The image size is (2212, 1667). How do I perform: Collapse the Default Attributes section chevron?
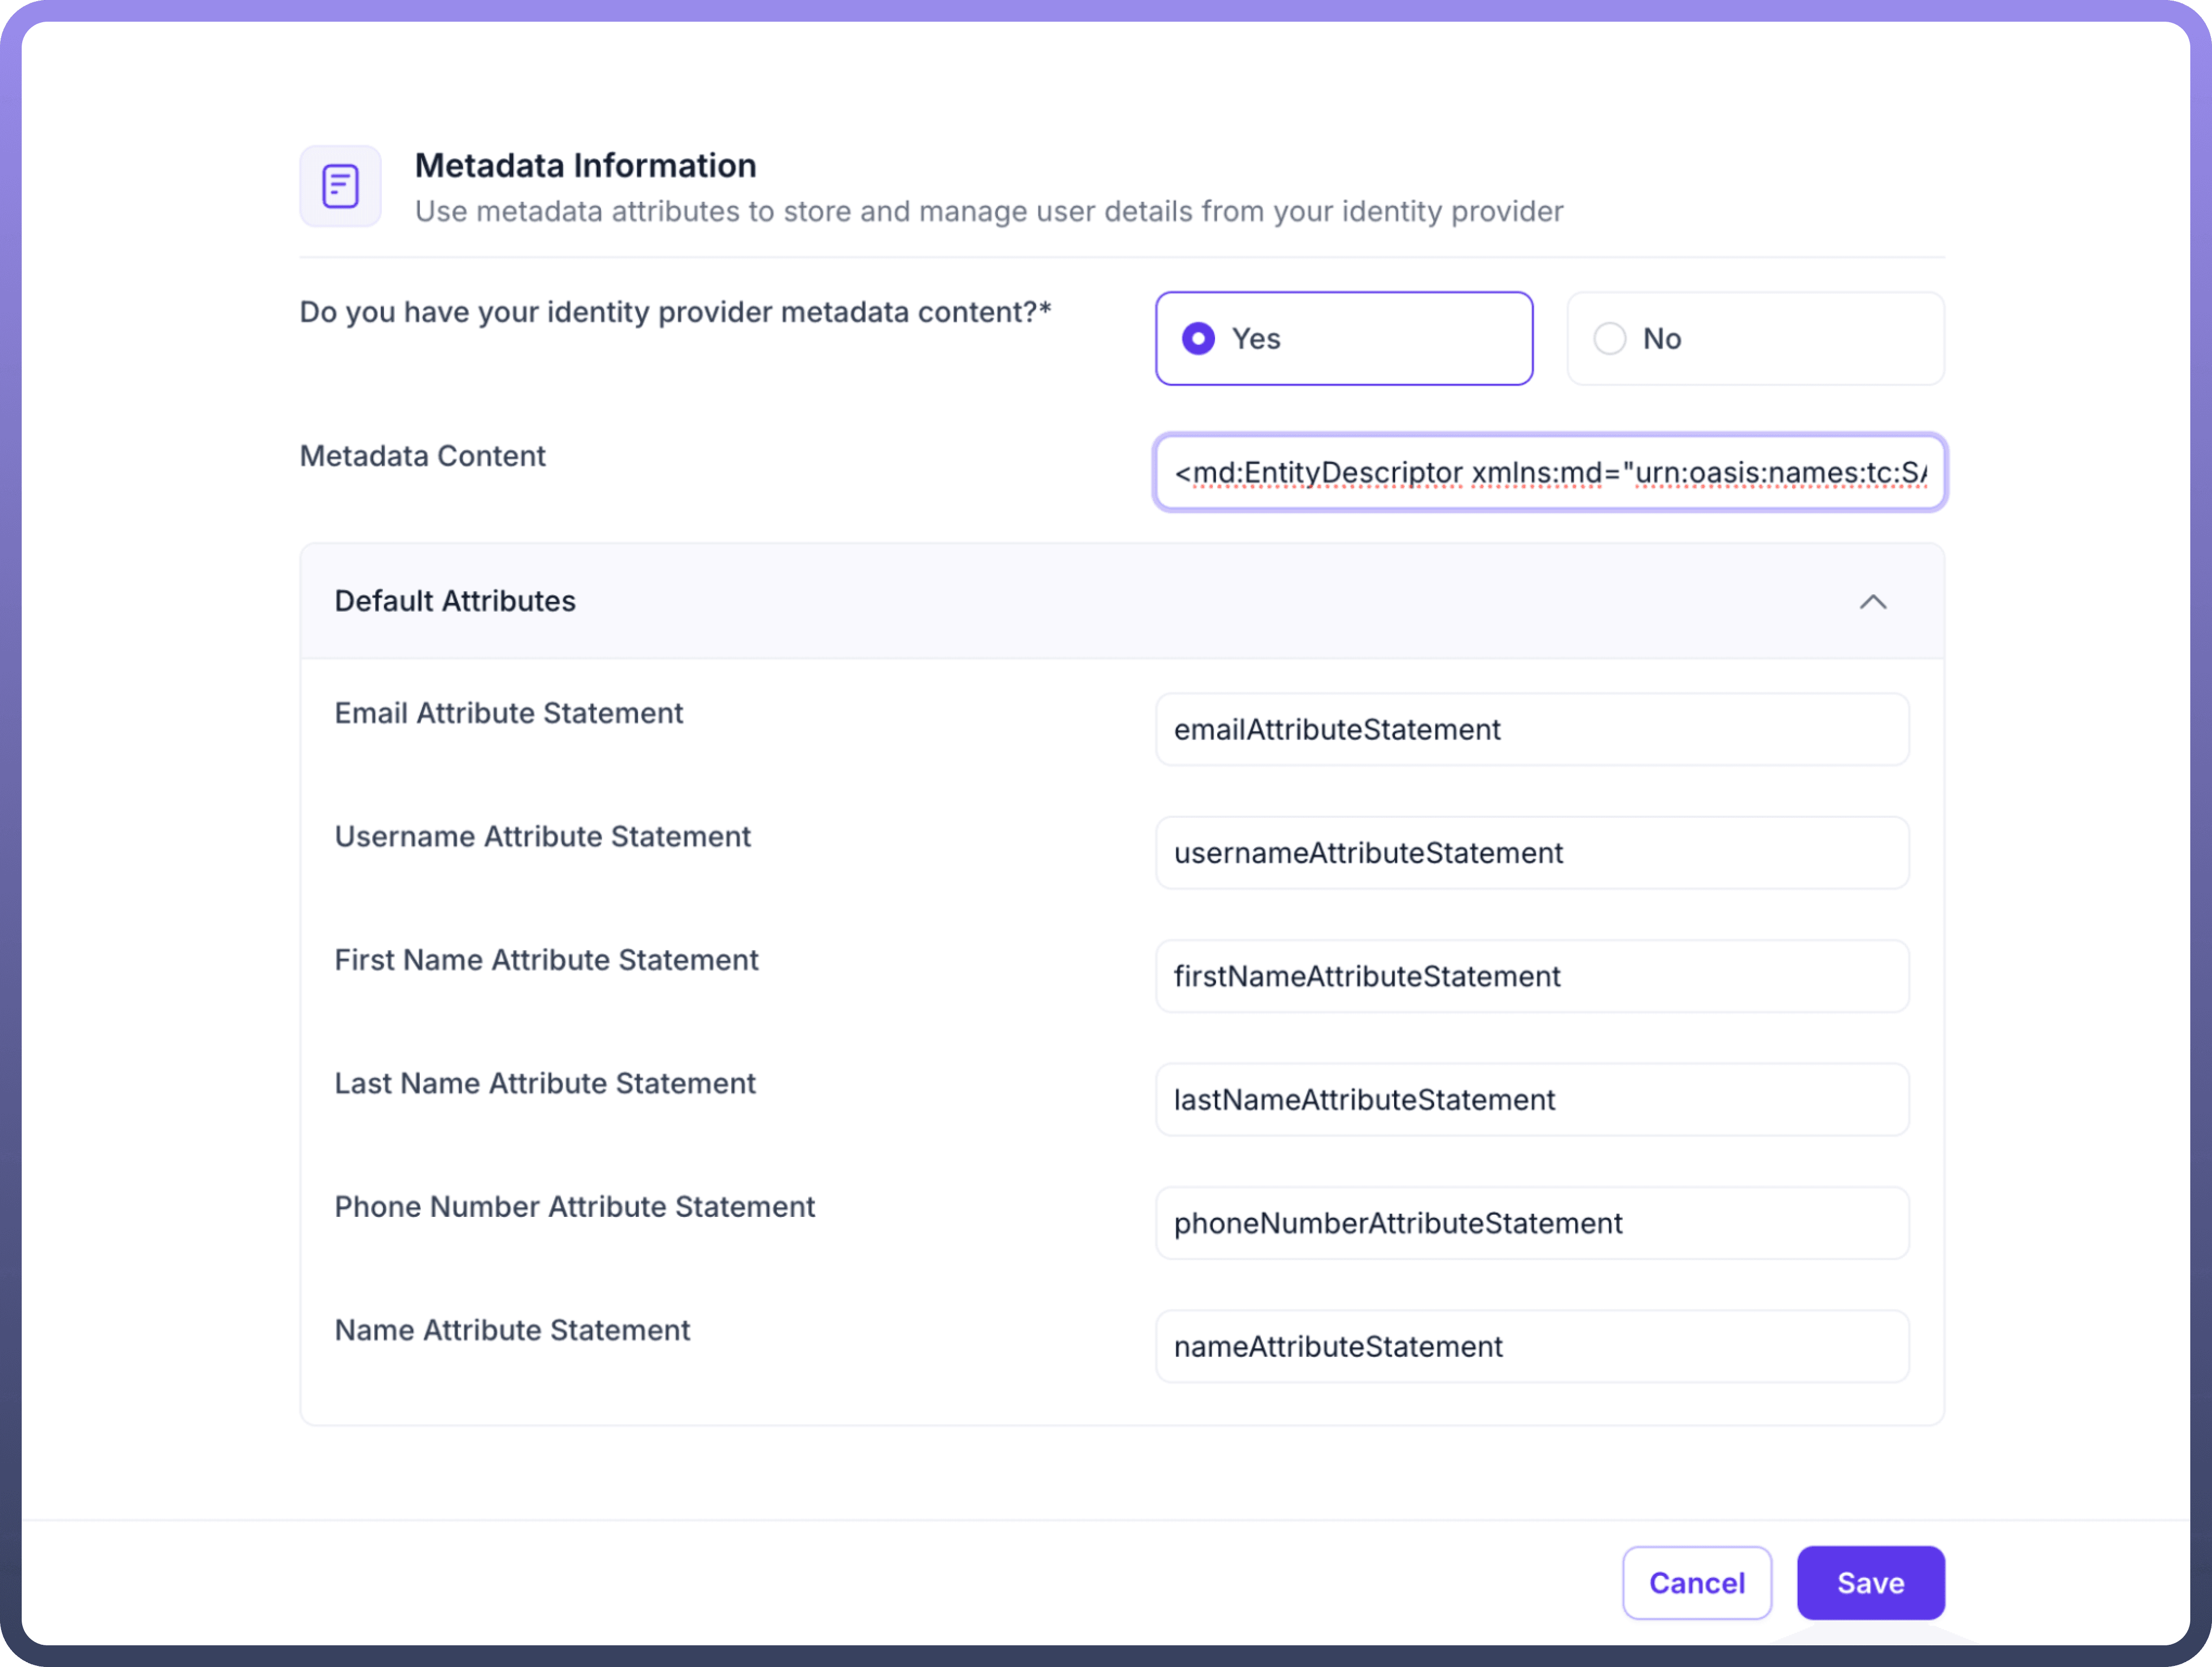coord(1872,602)
